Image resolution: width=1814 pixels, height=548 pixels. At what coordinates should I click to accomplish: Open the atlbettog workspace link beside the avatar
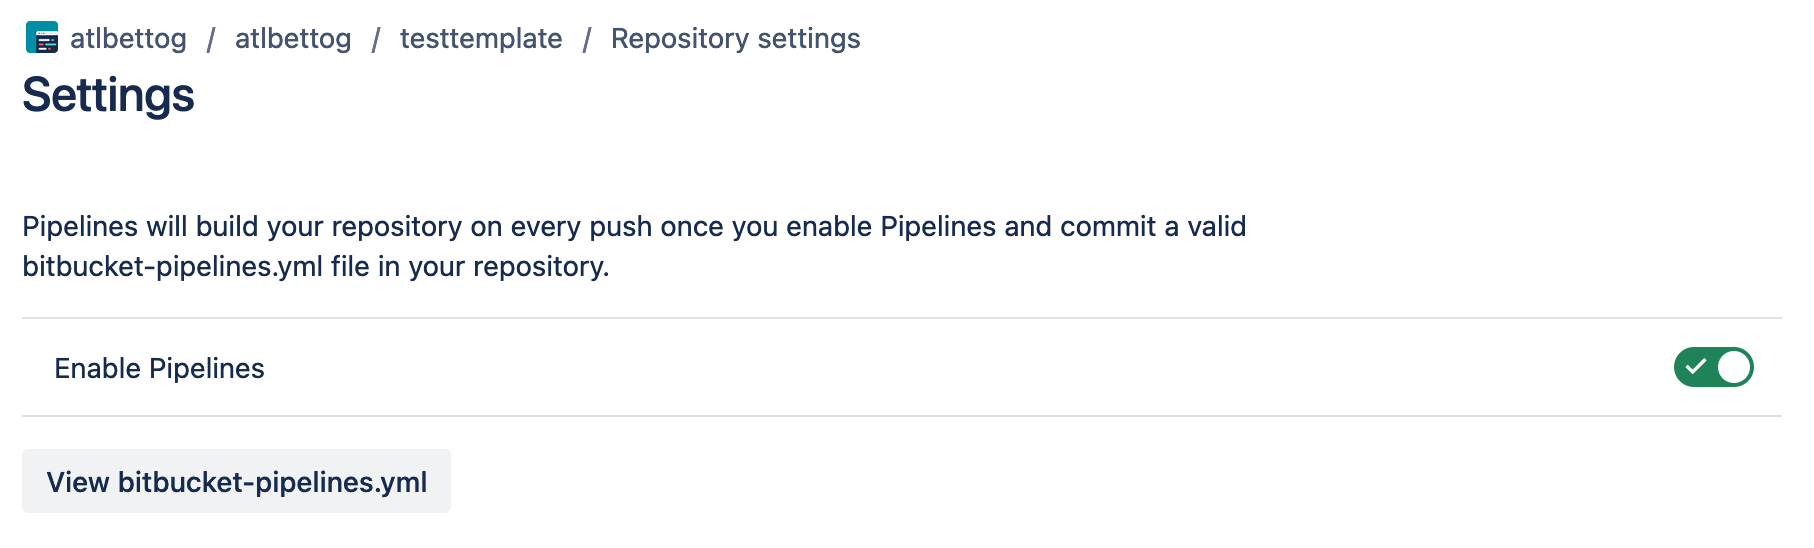pos(128,38)
